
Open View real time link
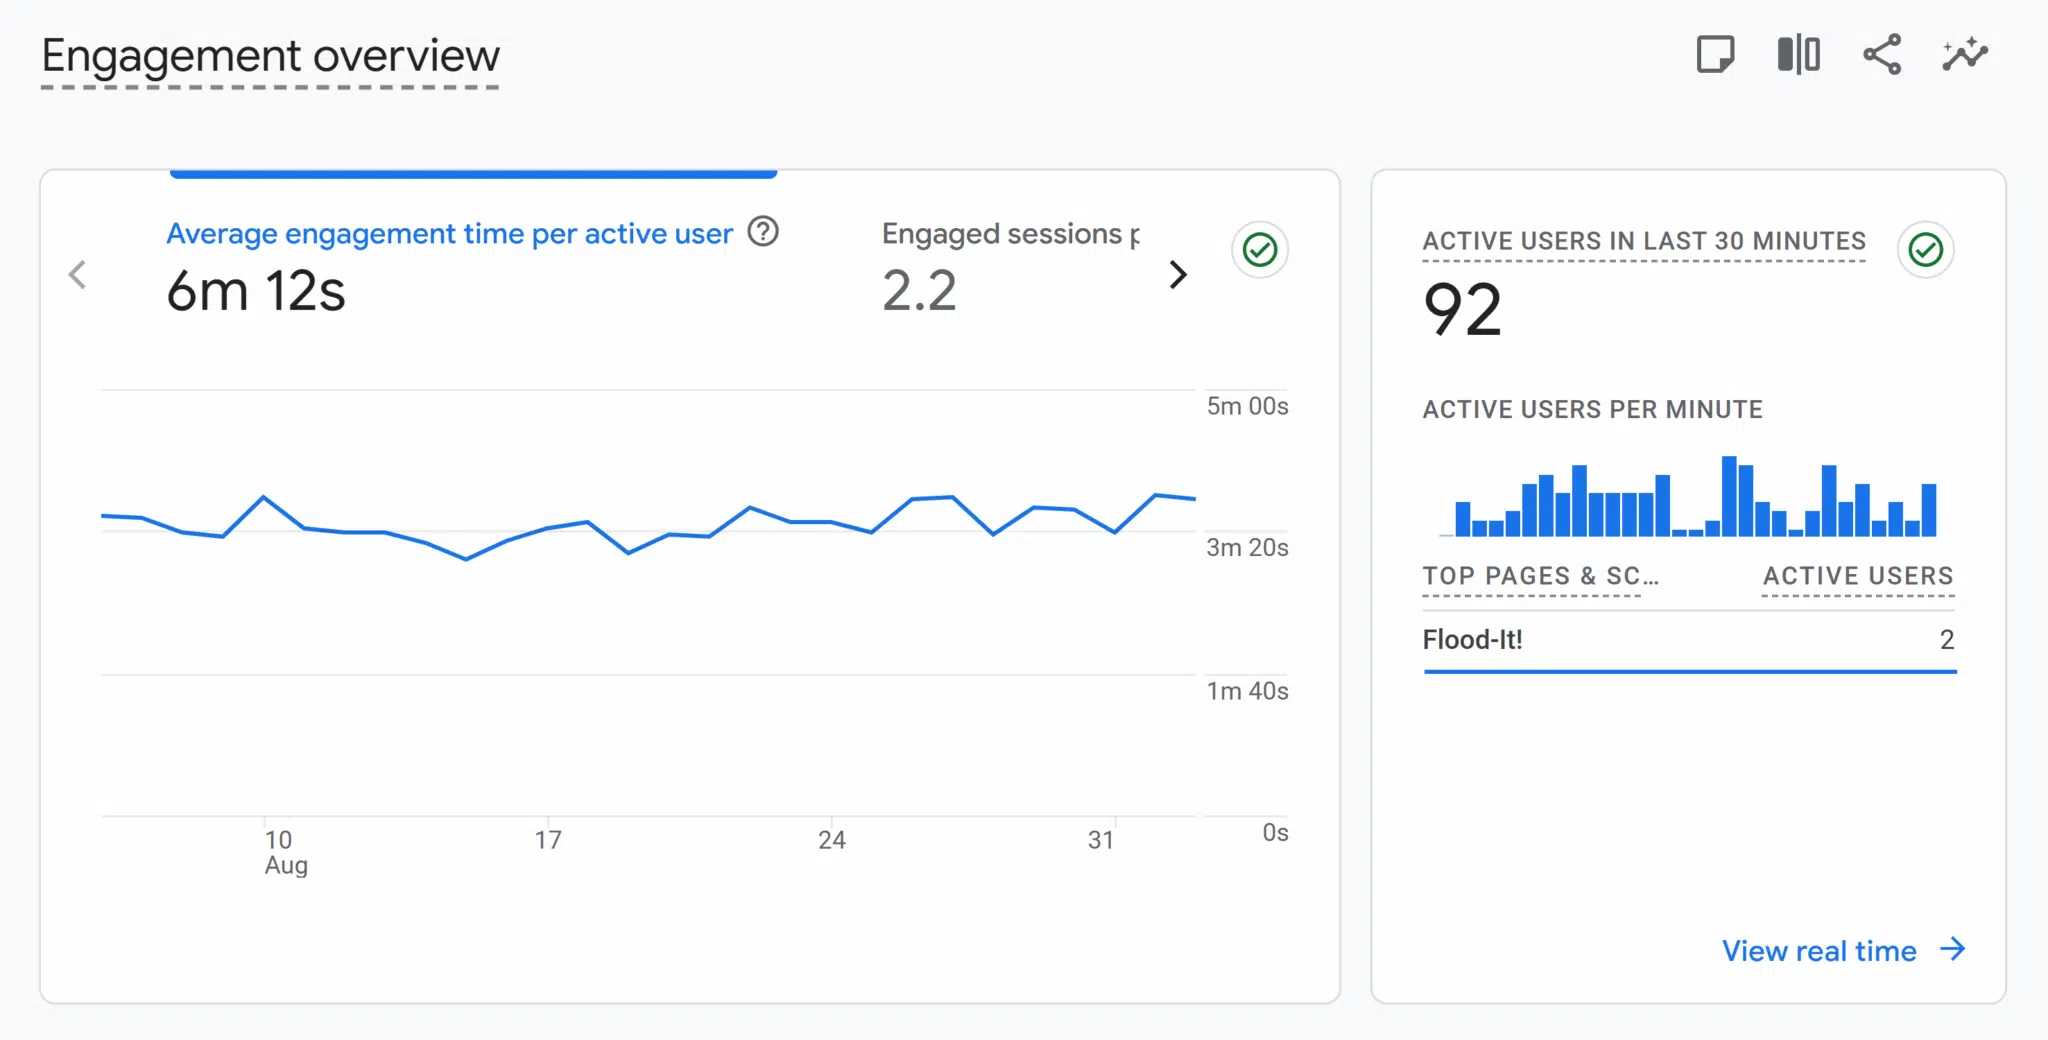[x=1818, y=951]
